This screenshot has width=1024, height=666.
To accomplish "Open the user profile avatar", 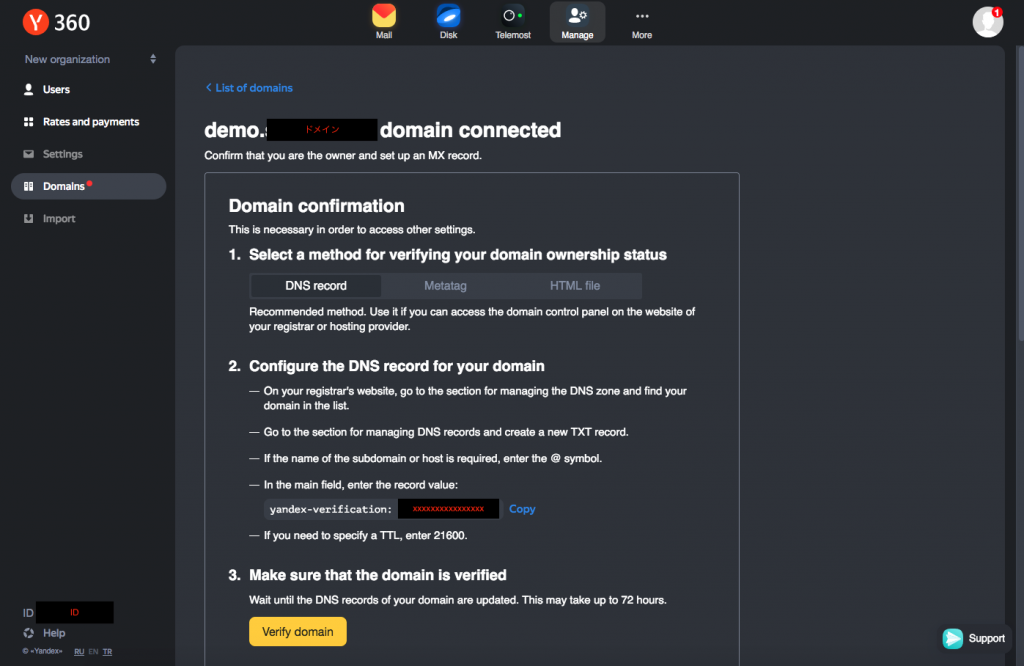I will (x=987, y=22).
